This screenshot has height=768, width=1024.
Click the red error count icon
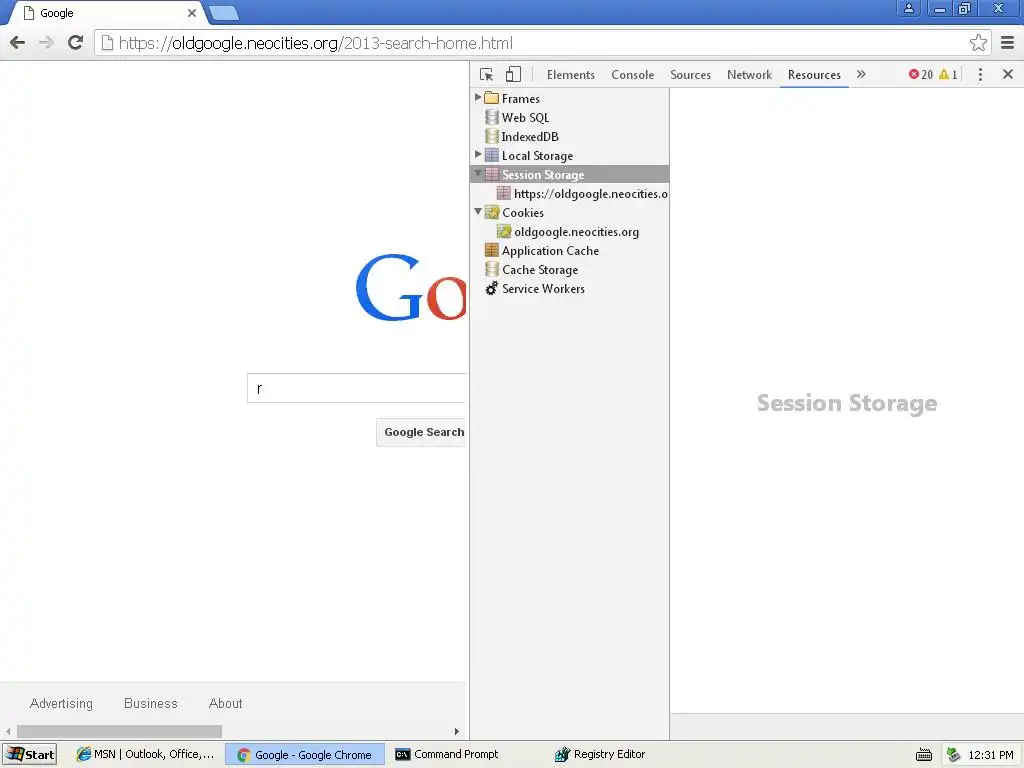point(914,74)
